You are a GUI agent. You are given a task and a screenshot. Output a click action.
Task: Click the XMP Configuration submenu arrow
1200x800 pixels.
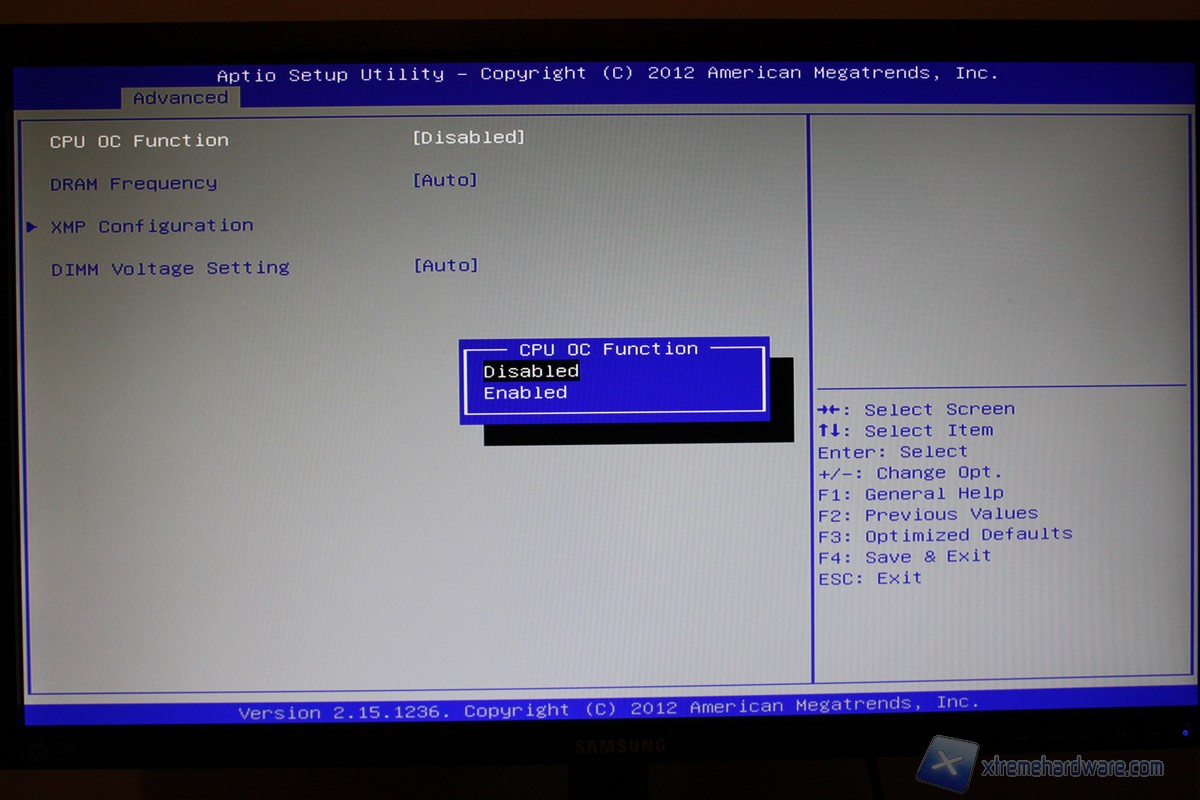[32, 227]
